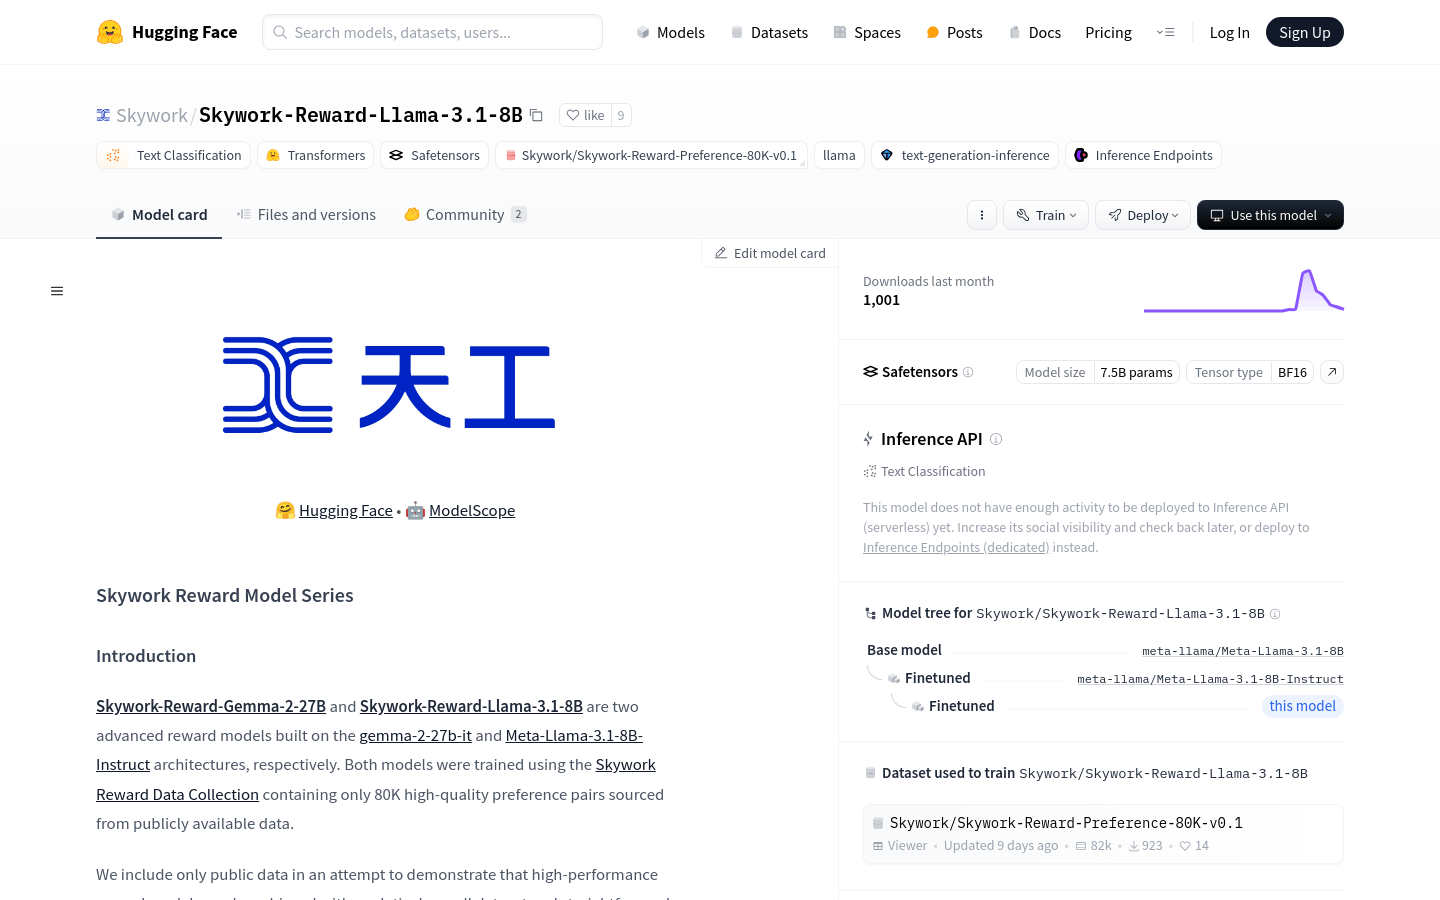Copy model name with clipboard icon
The width and height of the screenshot is (1440, 900).
pos(536,115)
